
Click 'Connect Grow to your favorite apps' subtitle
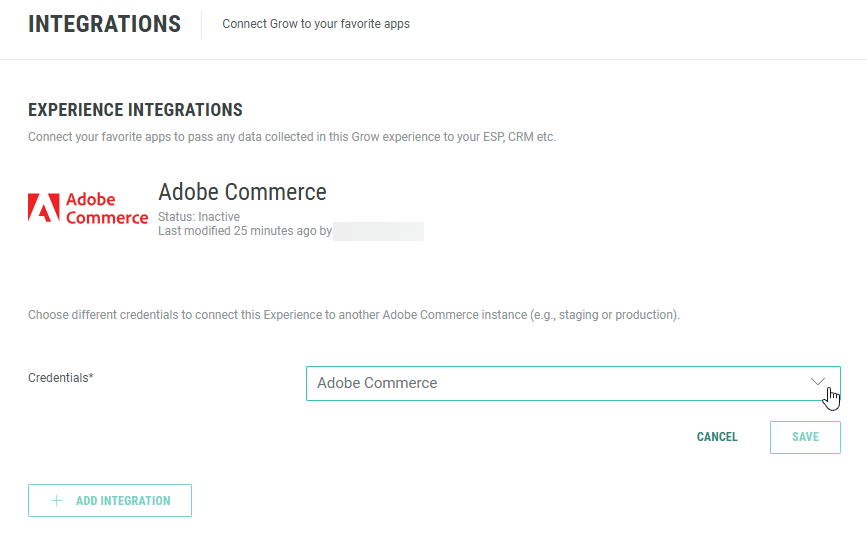pos(316,24)
